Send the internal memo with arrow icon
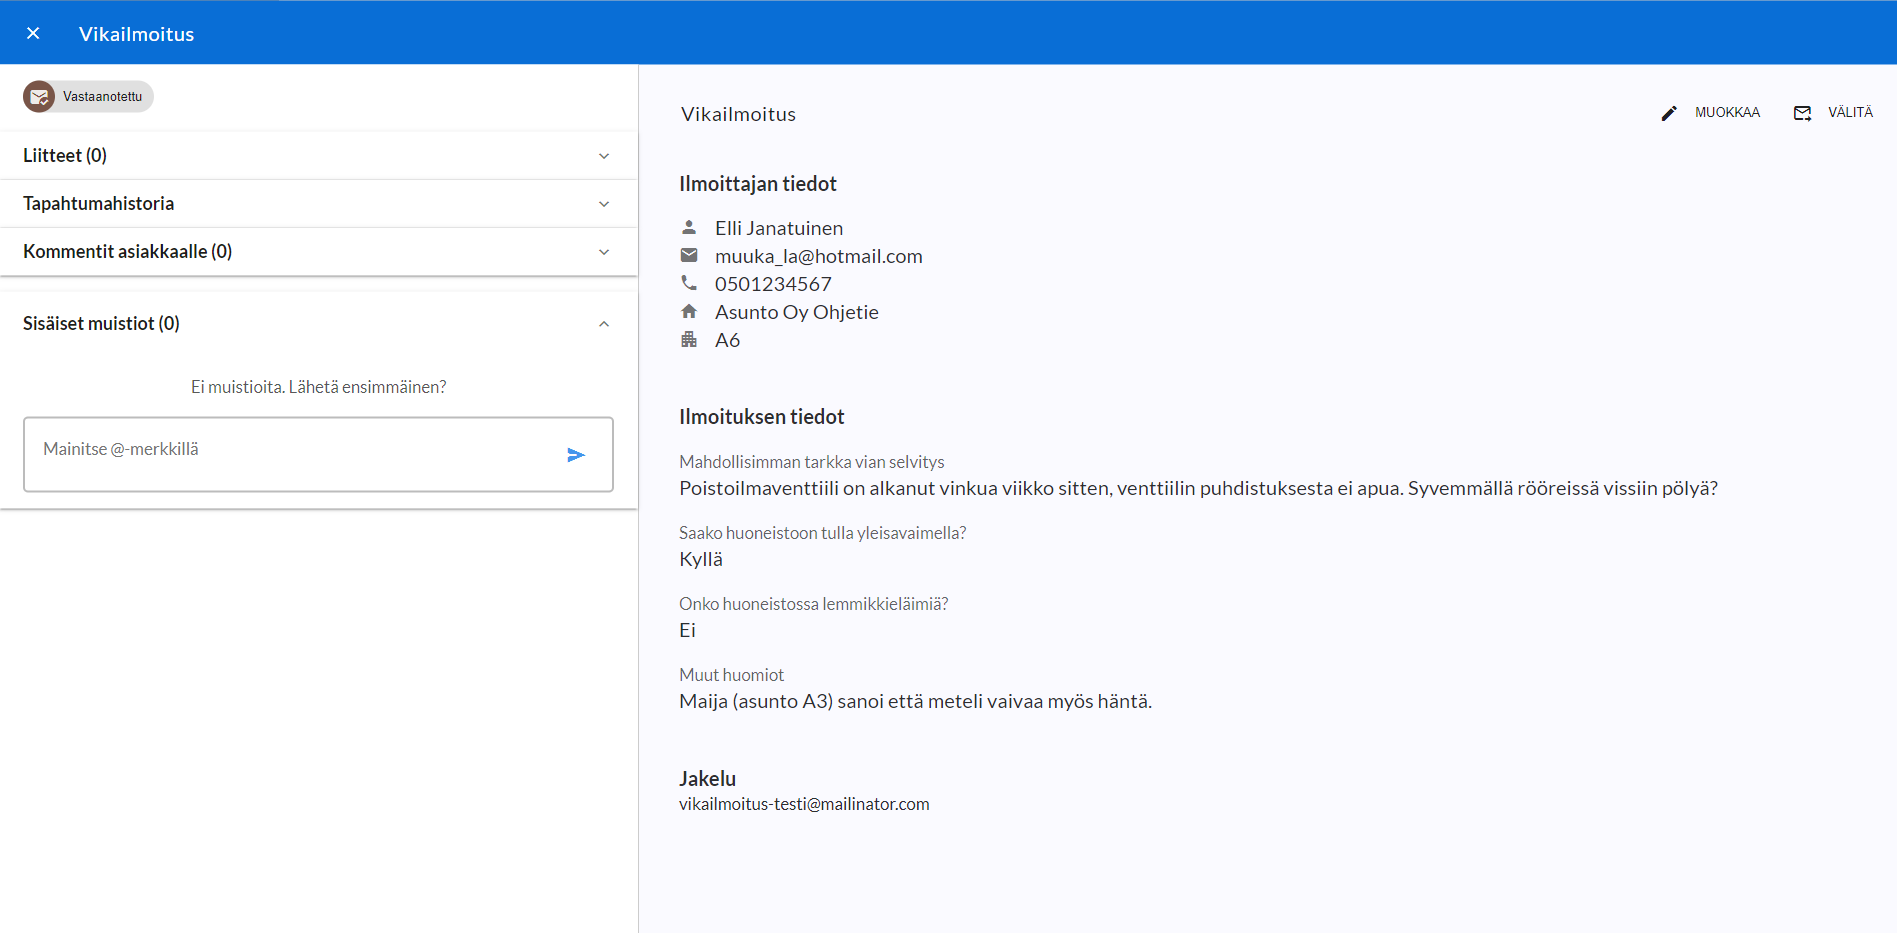The height and width of the screenshot is (933, 1897). tap(576, 455)
